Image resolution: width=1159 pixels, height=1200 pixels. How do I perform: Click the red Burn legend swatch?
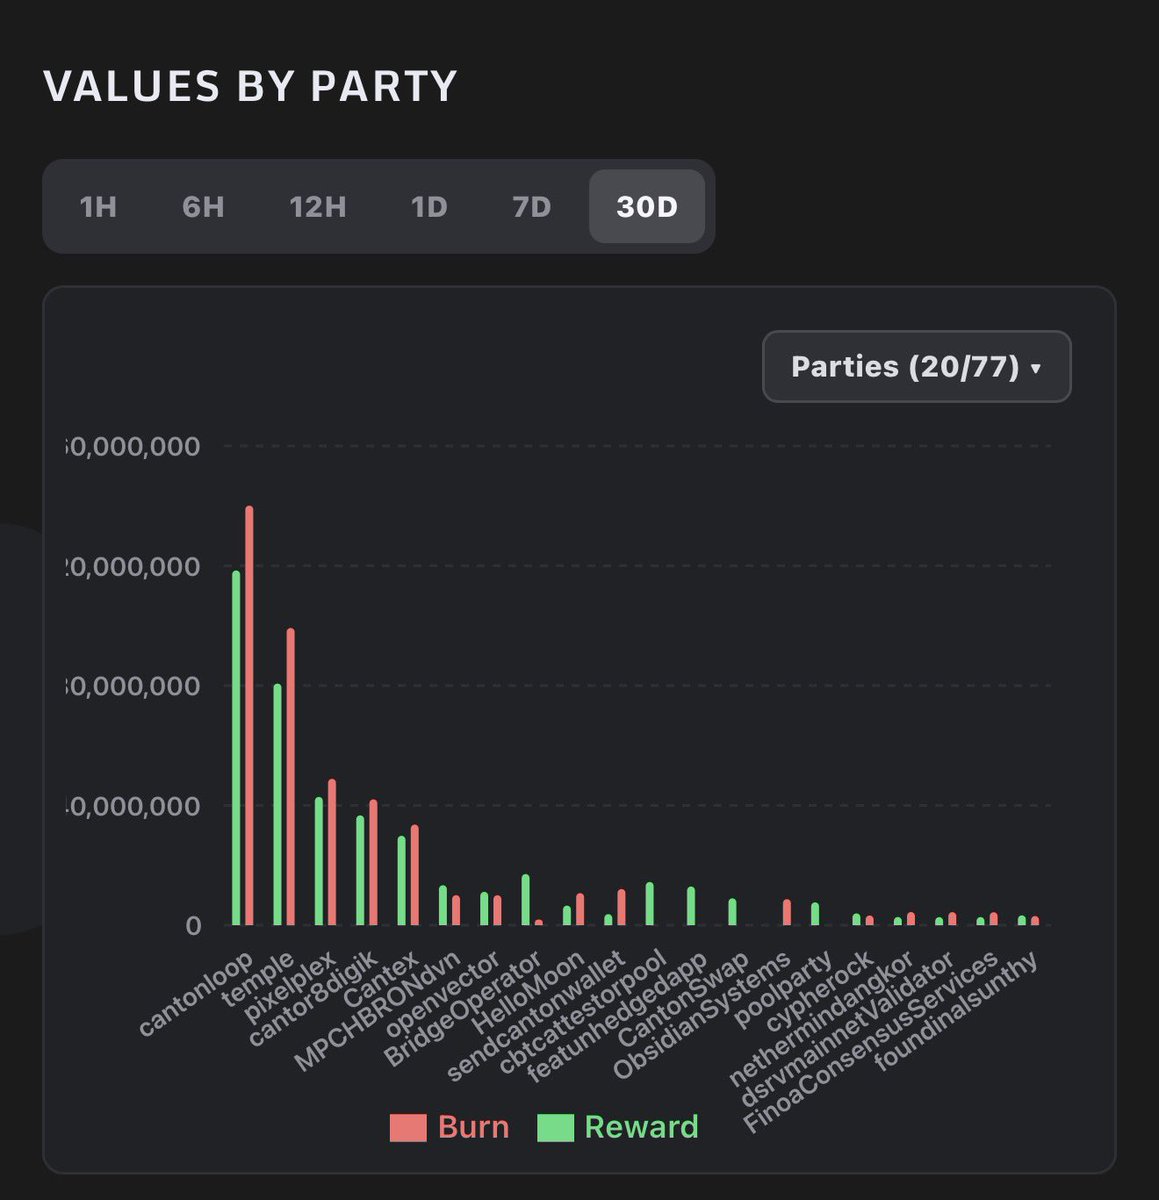pyautogui.click(x=408, y=1128)
